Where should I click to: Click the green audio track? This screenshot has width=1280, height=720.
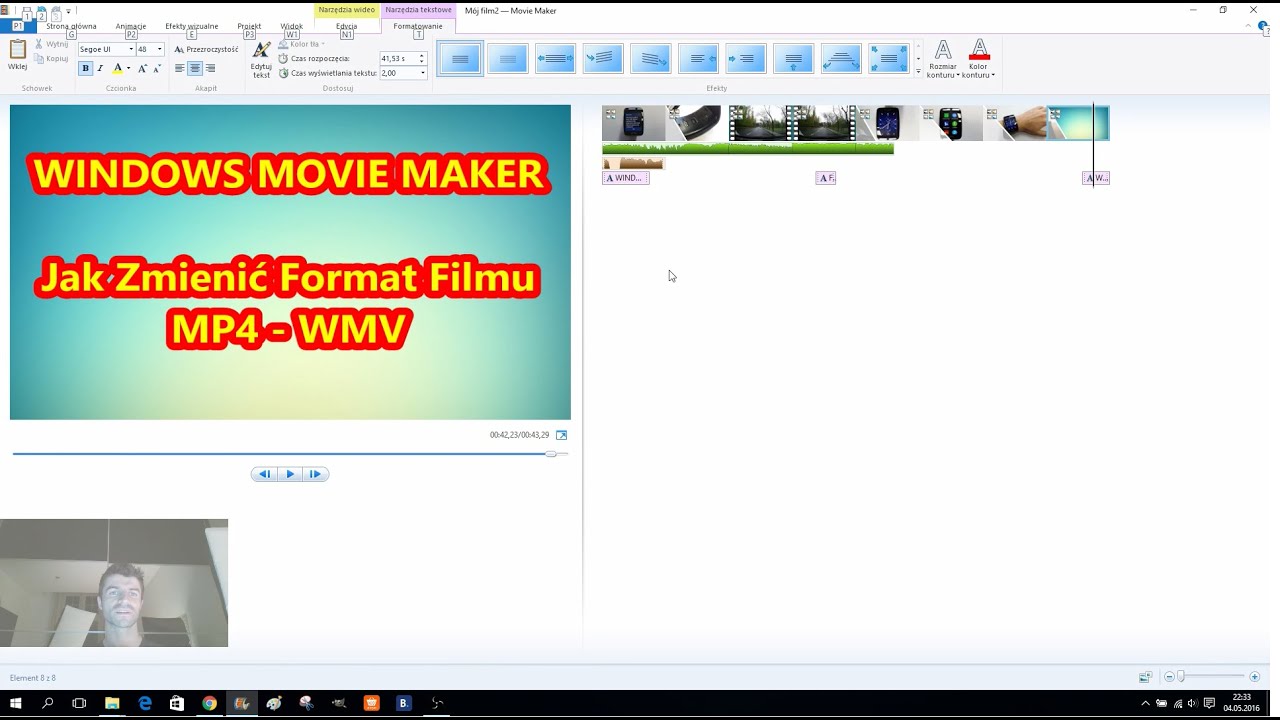click(748, 149)
